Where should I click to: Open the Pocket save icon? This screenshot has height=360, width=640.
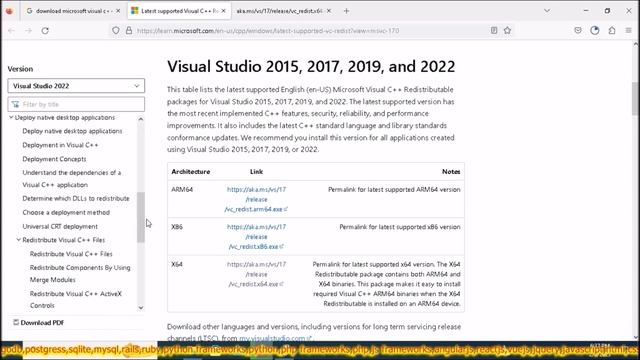(x=578, y=30)
